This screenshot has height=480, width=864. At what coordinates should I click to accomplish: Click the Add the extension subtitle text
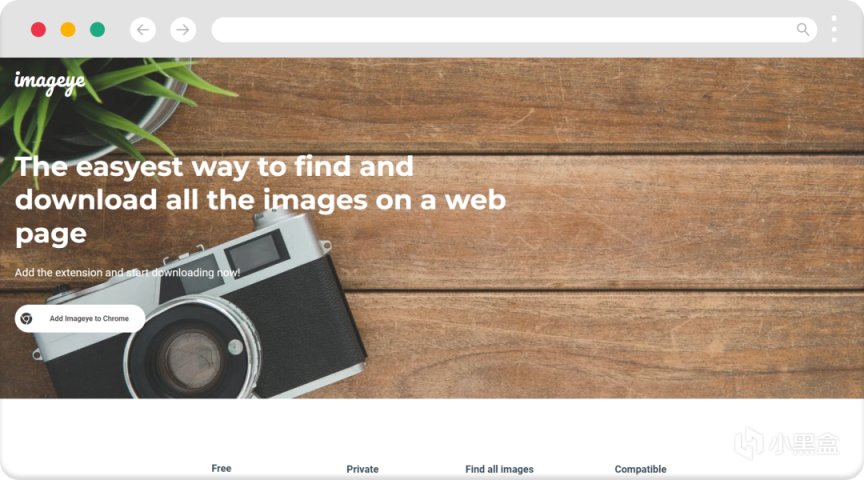click(x=127, y=273)
